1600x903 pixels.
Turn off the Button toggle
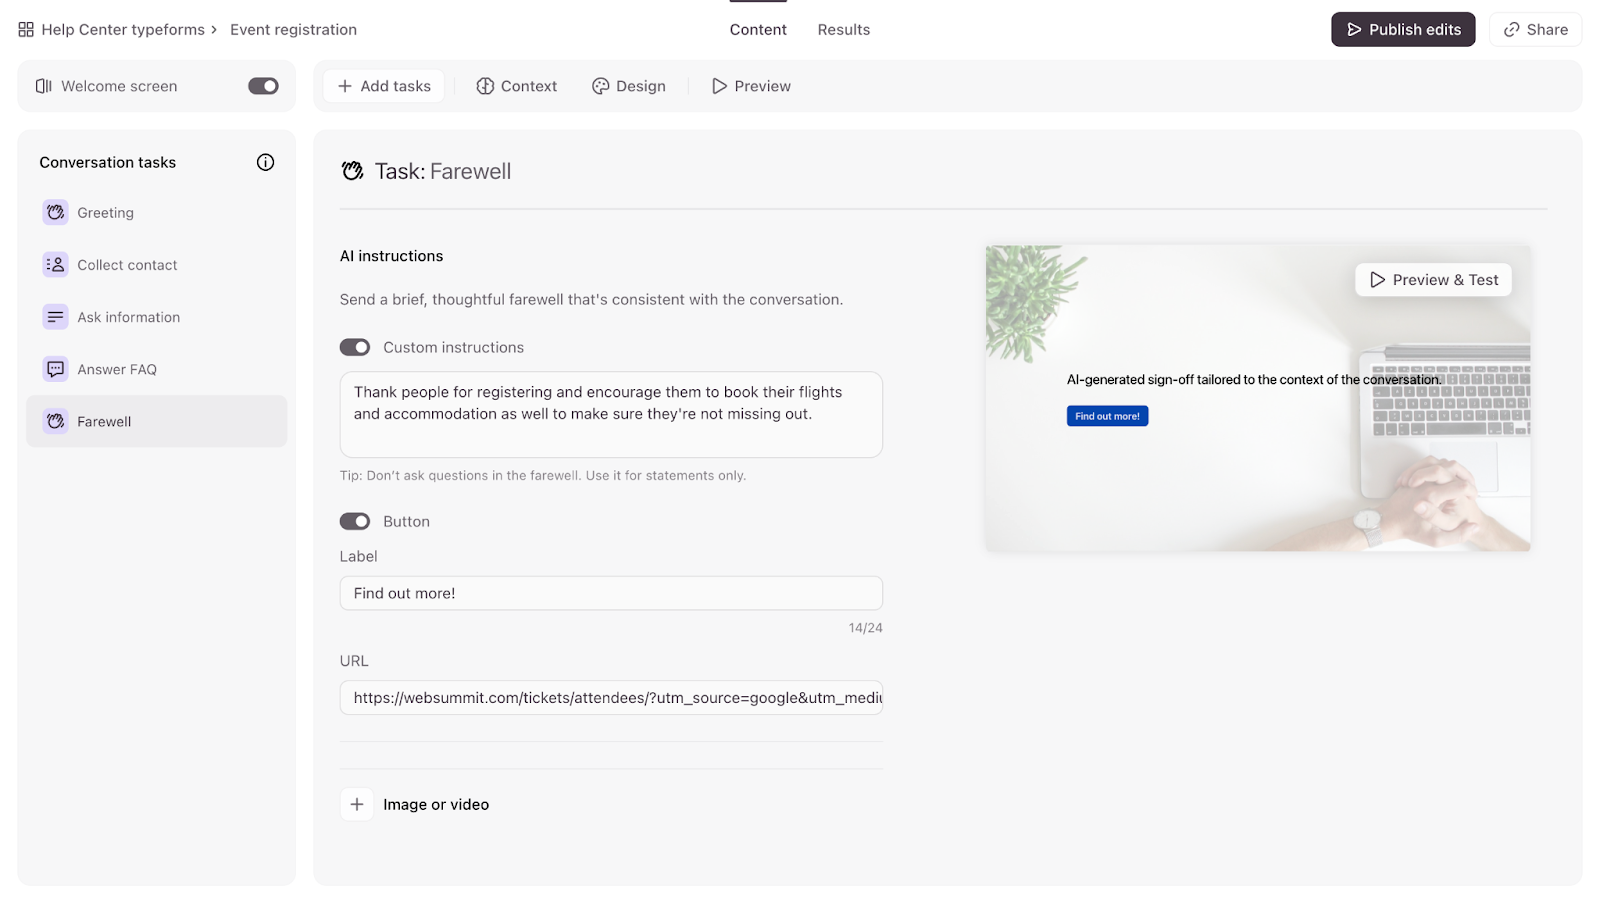click(355, 521)
